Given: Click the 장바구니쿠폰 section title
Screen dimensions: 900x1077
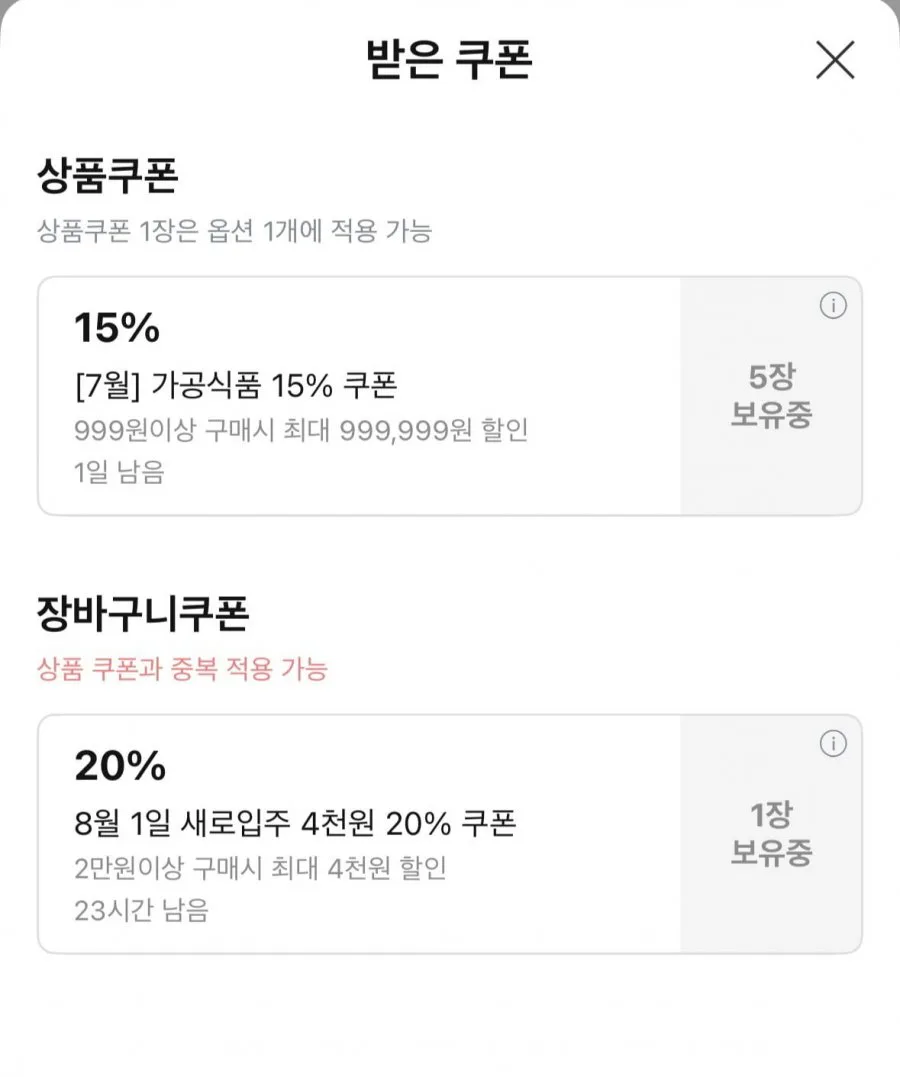Looking at the screenshot, I should (x=143, y=613).
